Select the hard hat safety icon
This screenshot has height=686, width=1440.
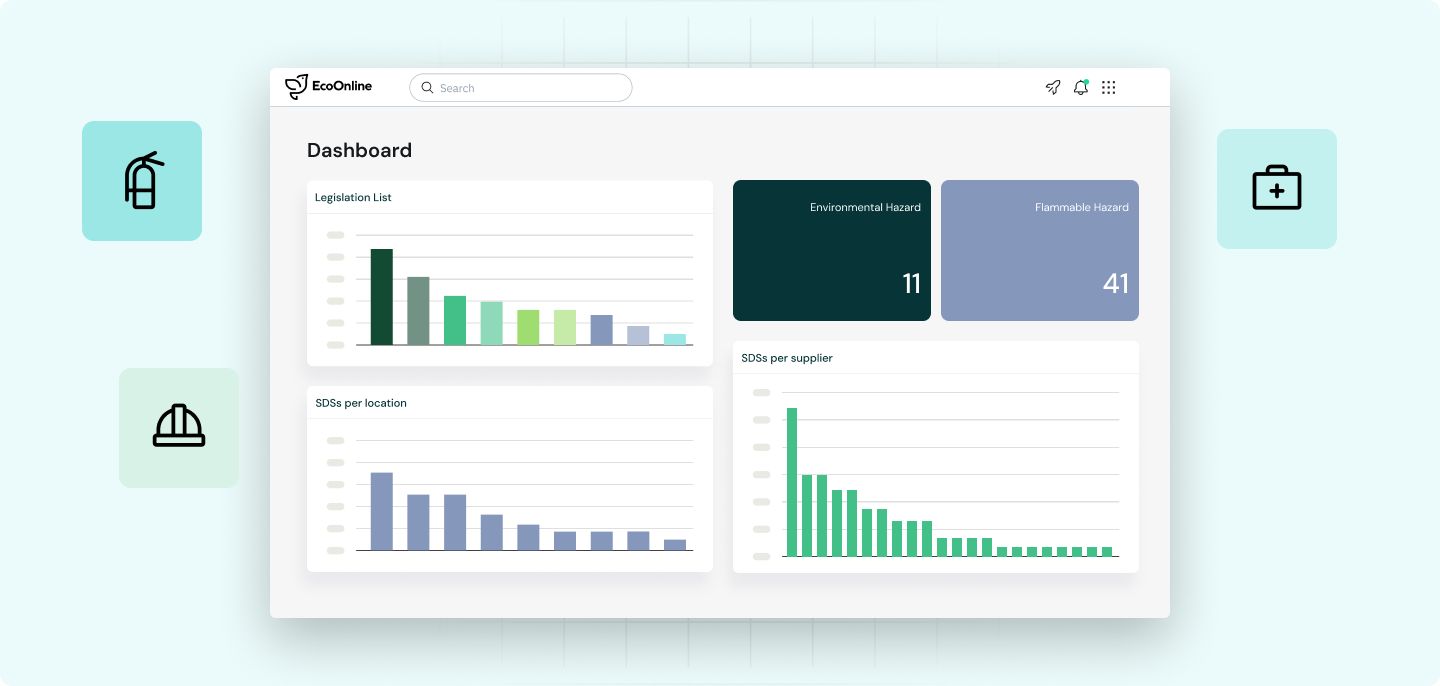(x=179, y=427)
